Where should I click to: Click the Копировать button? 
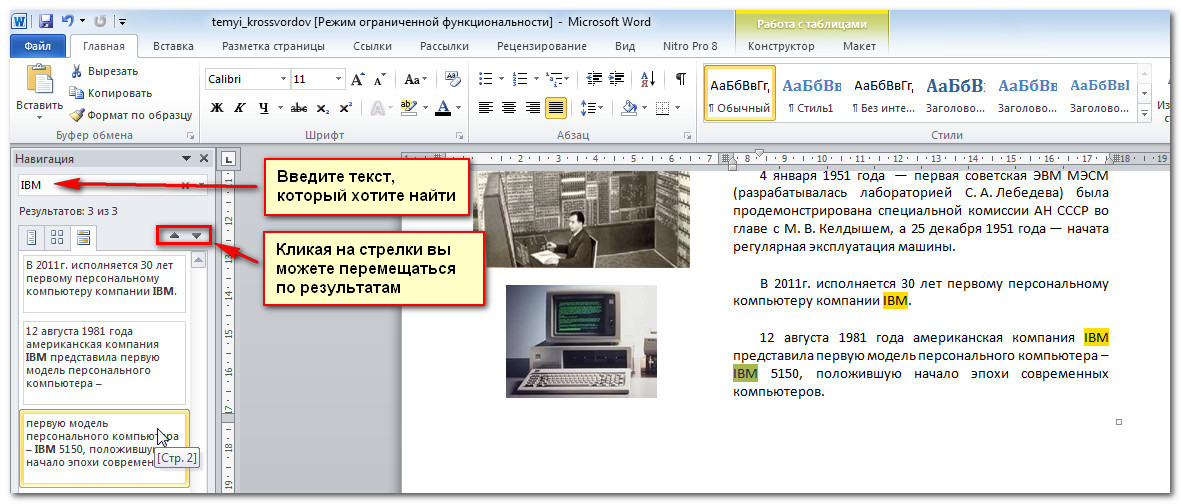pyautogui.click(x=110, y=93)
